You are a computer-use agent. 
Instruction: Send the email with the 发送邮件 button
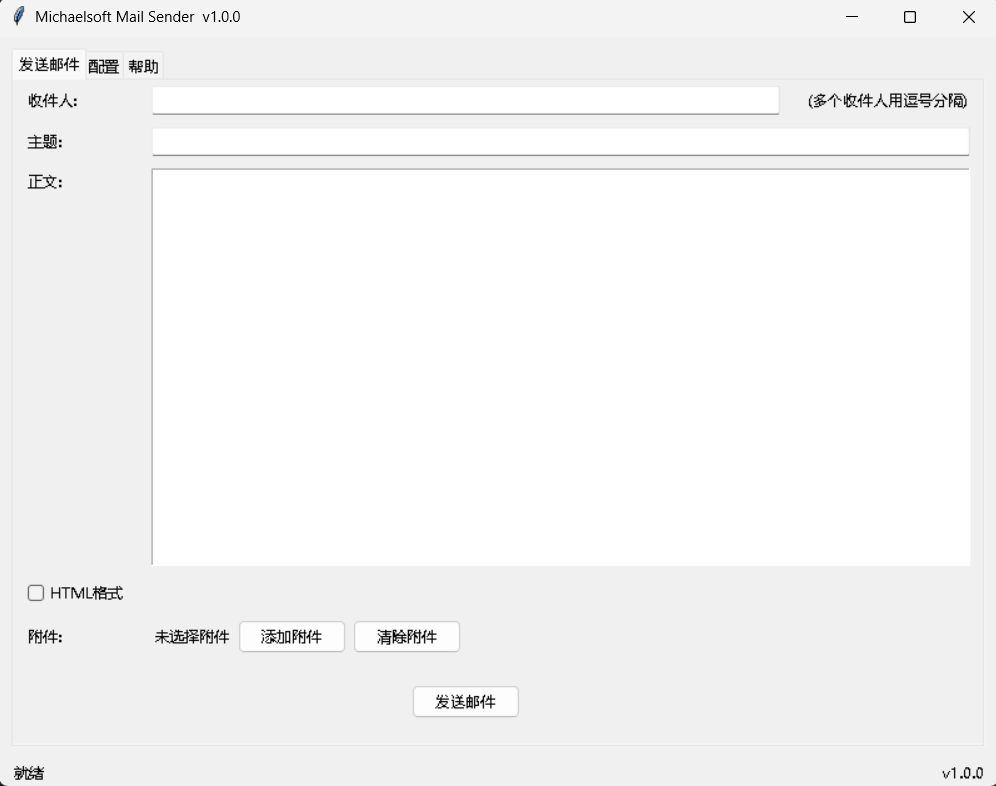click(466, 701)
